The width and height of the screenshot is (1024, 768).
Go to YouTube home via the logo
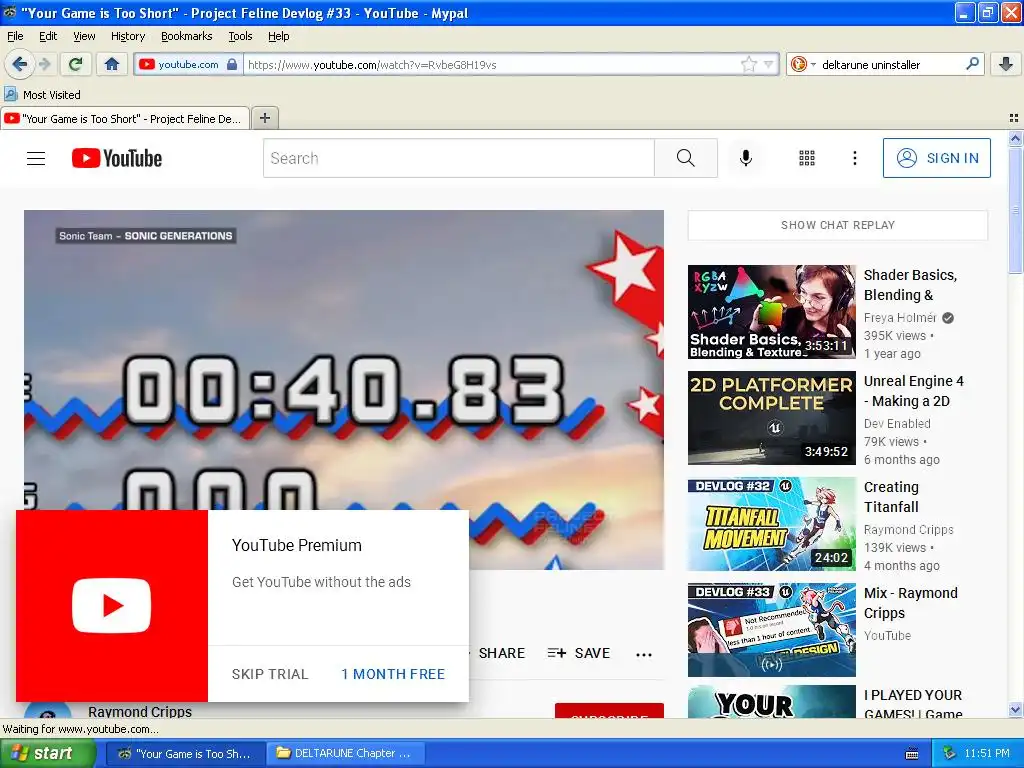(117, 159)
